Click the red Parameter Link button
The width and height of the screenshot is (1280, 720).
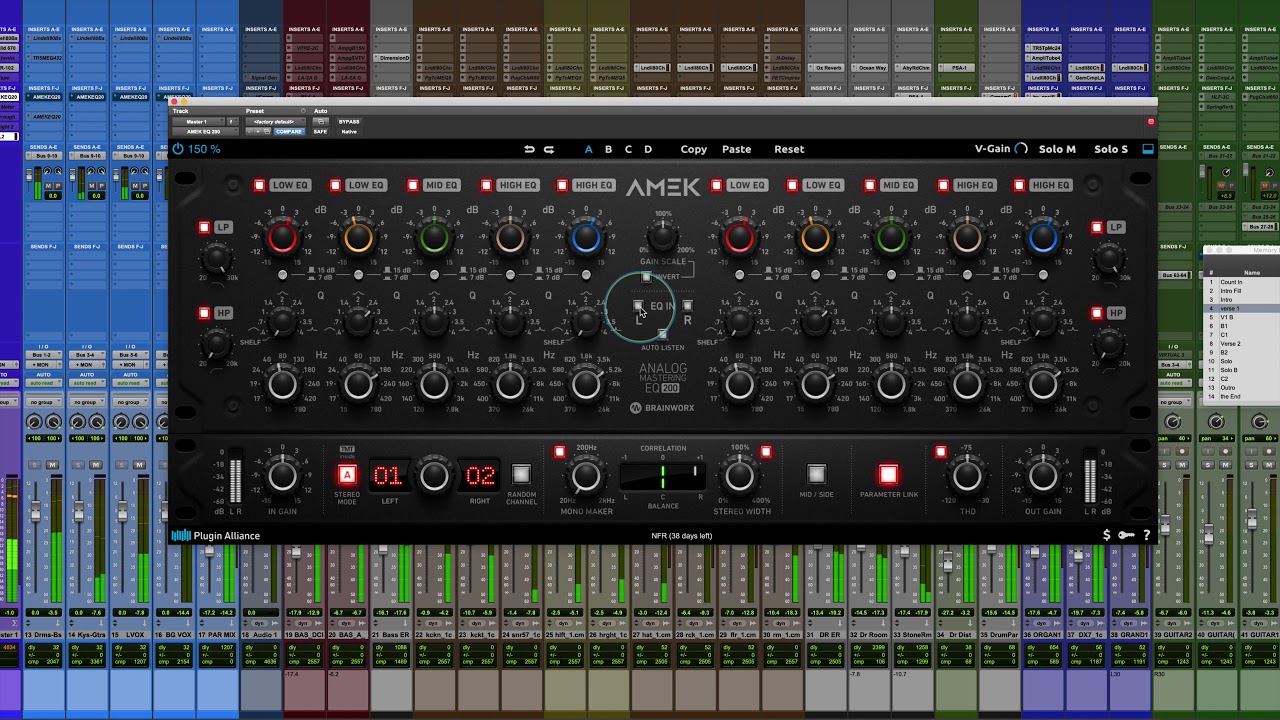[888, 474]
